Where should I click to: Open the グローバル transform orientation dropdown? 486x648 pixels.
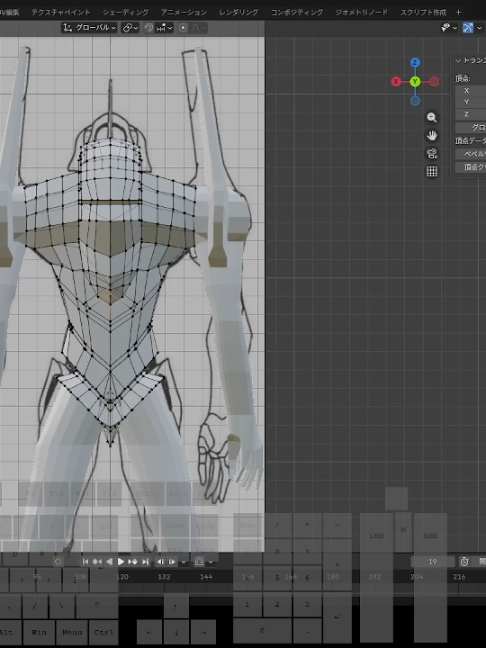90,28
